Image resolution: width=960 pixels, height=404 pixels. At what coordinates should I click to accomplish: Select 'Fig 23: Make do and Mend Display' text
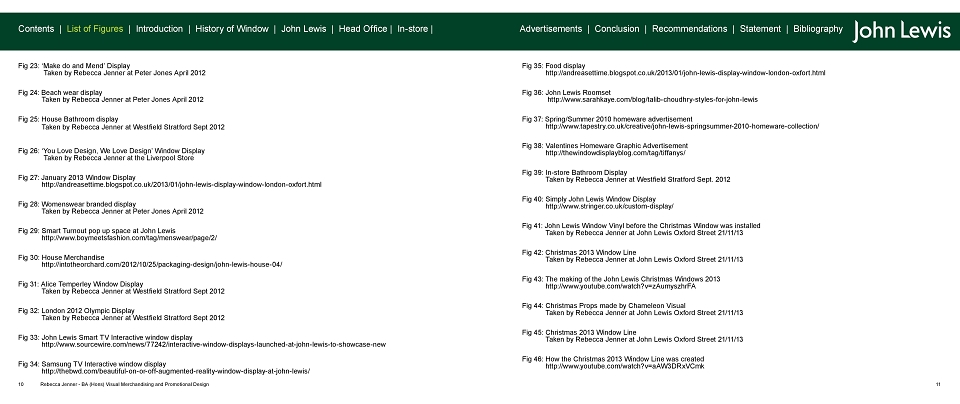[x=74, y=65]
